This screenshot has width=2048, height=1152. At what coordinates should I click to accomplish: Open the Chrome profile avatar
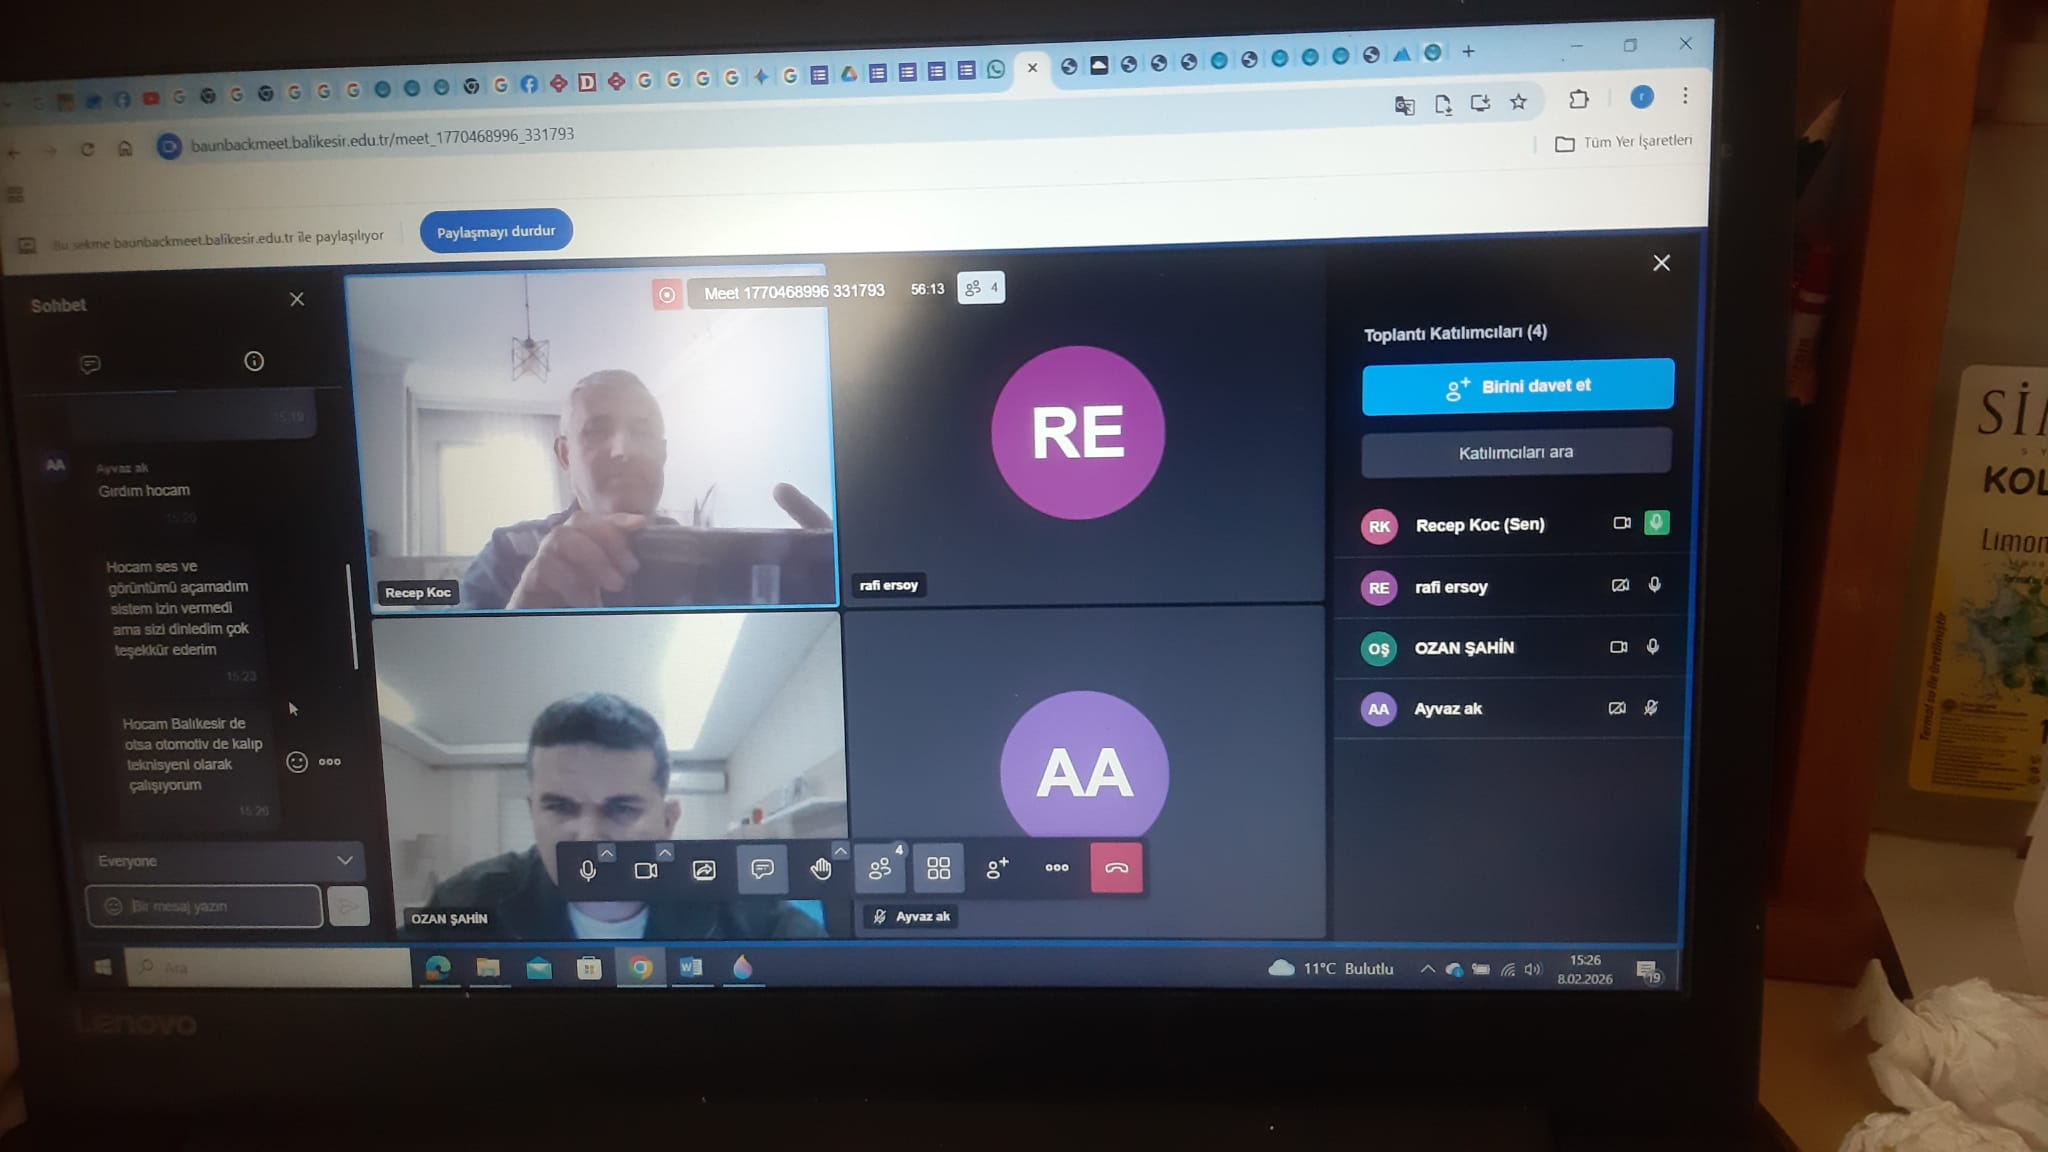tap(1641, 97)
